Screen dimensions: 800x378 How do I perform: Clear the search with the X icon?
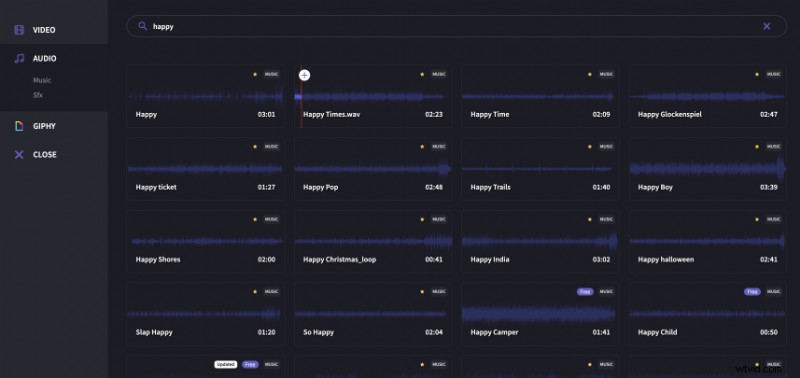[x=766, y=26]
